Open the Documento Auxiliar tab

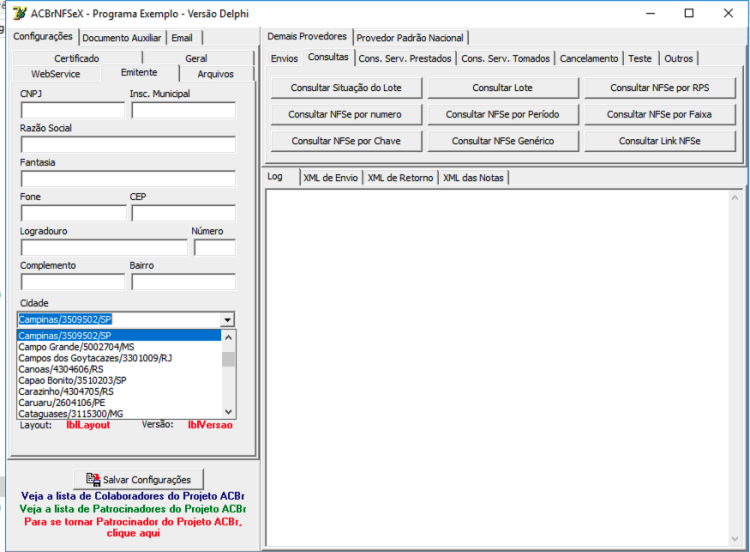point(121,38)
